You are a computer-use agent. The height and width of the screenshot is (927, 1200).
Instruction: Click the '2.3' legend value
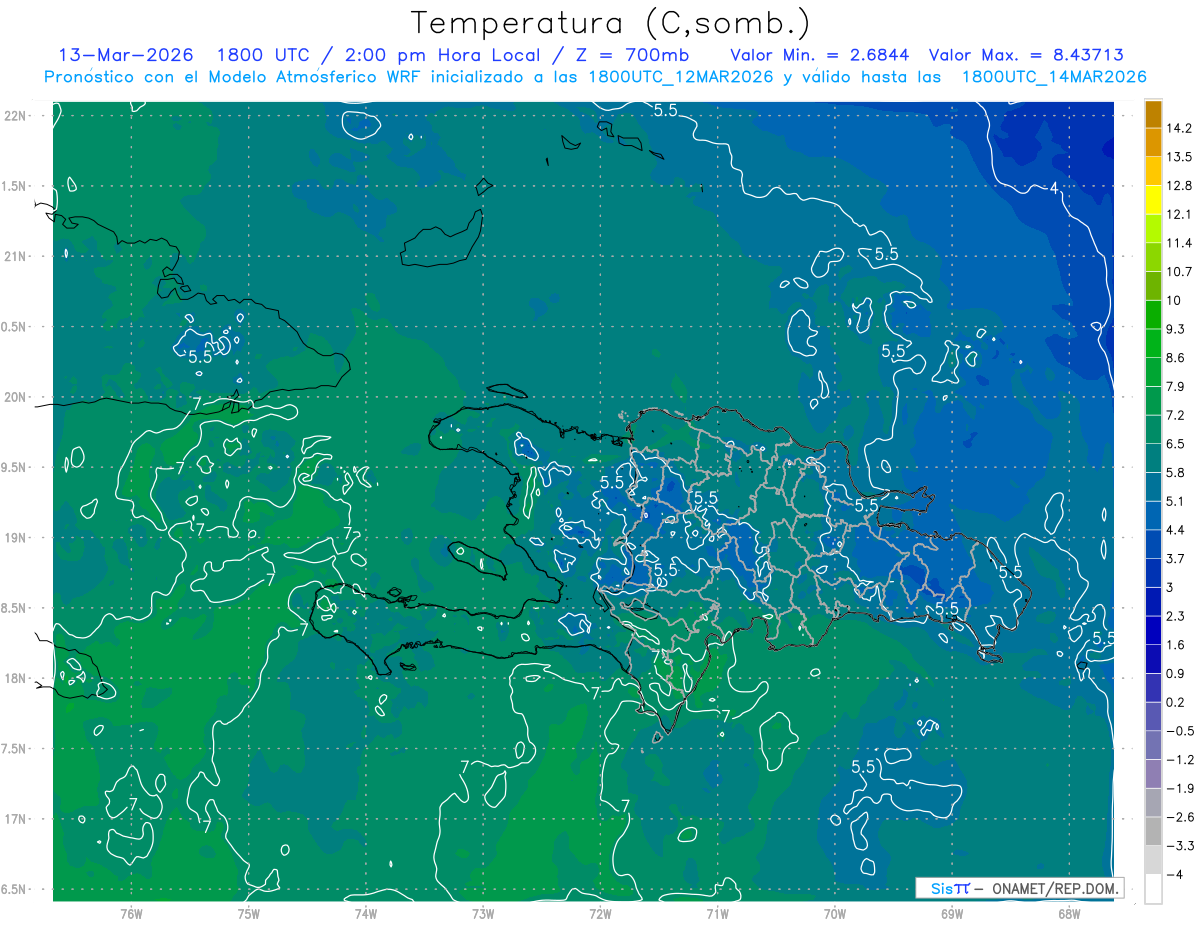coord(1175,616)
